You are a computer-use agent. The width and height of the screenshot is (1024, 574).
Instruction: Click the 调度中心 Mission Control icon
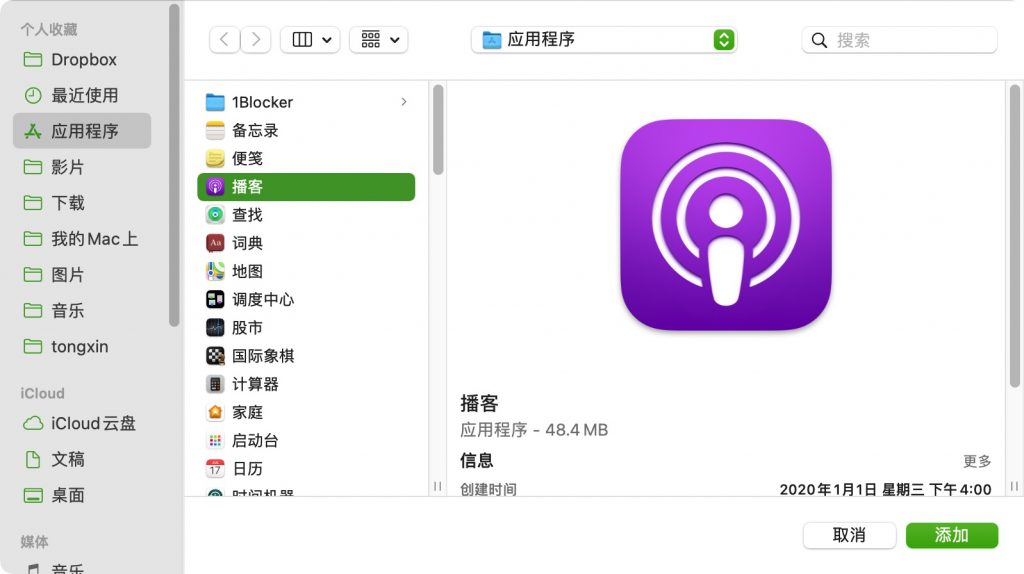click(x=215, y=299)
